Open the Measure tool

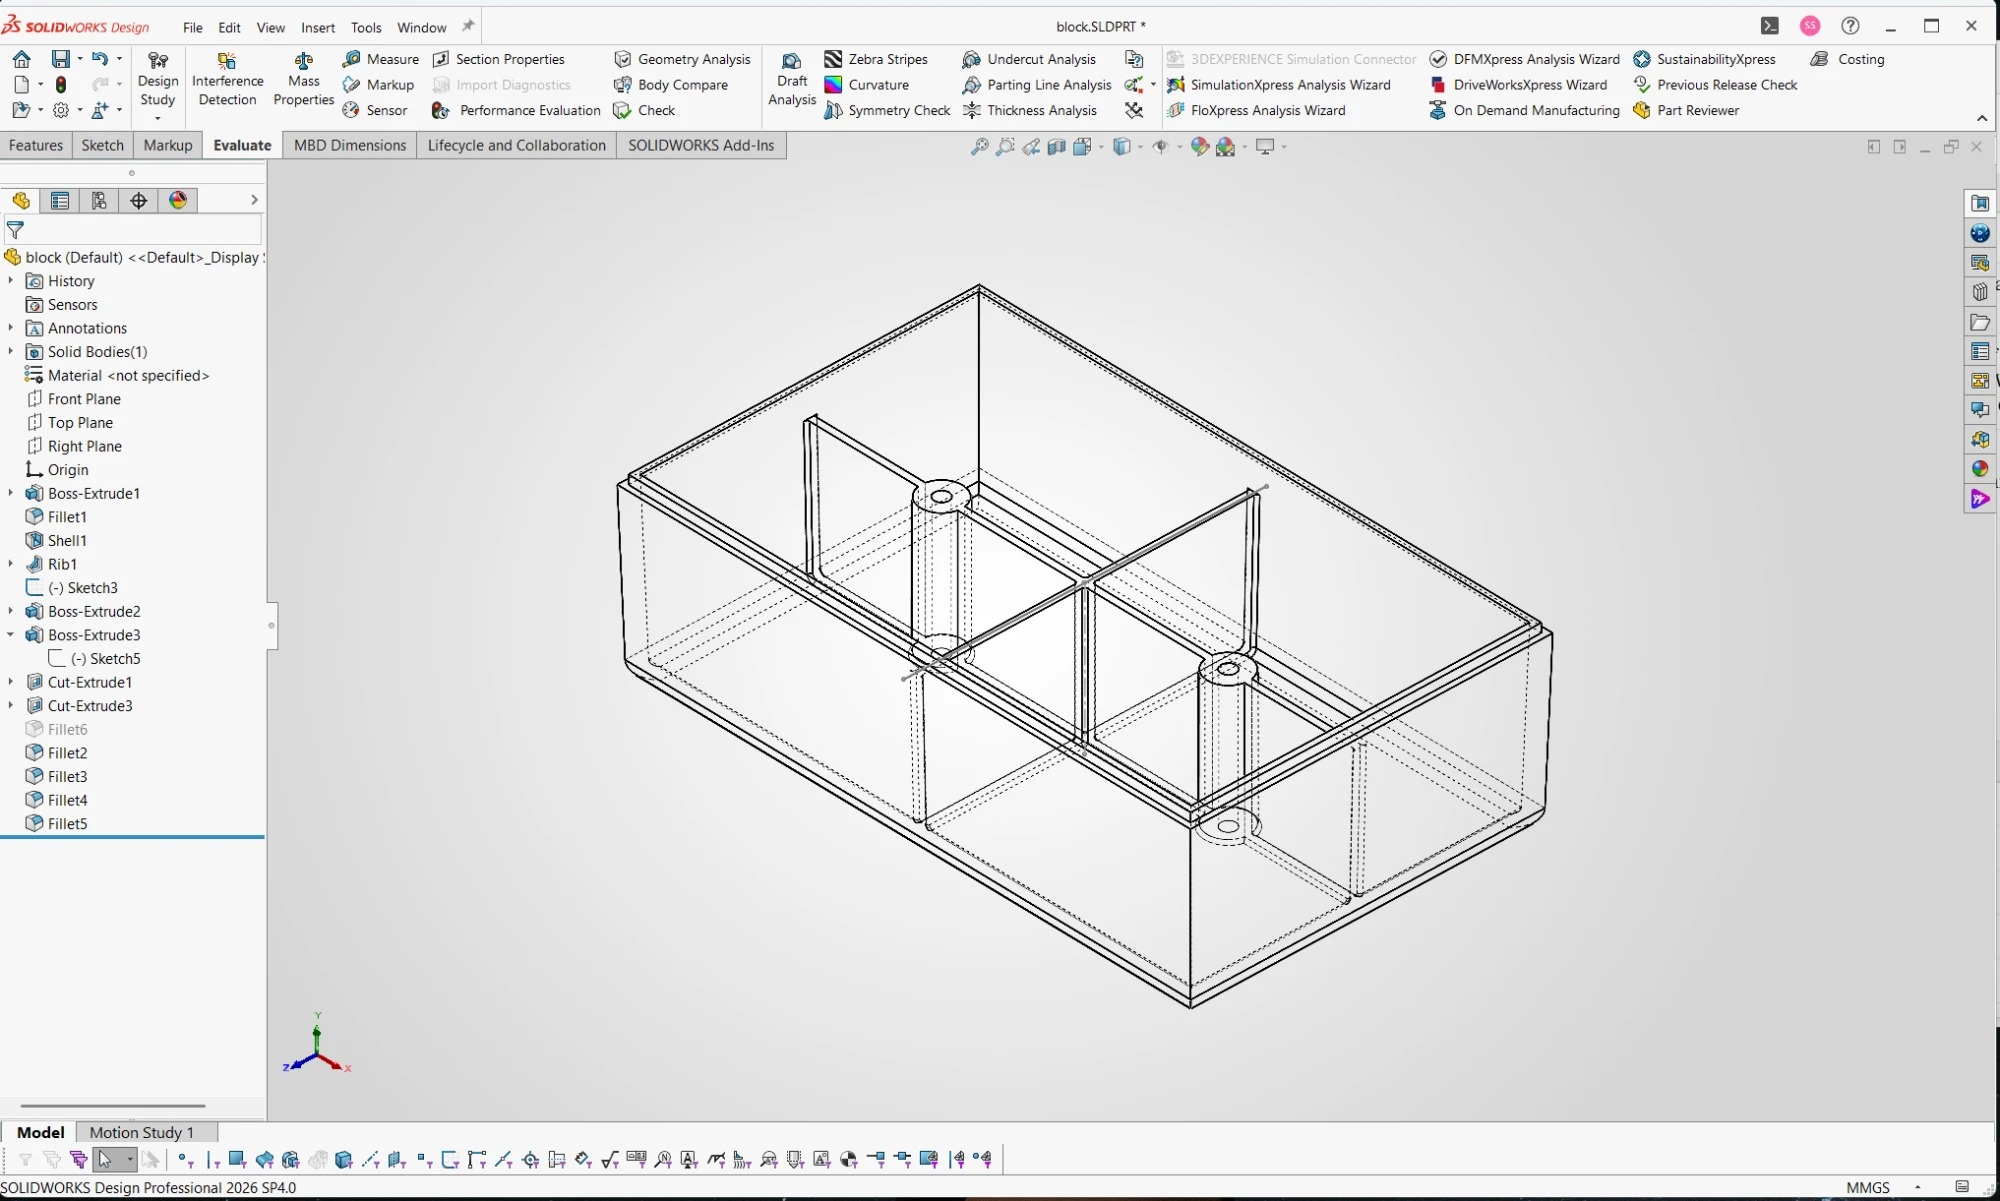pyautogui.click(x=380, y=59)
